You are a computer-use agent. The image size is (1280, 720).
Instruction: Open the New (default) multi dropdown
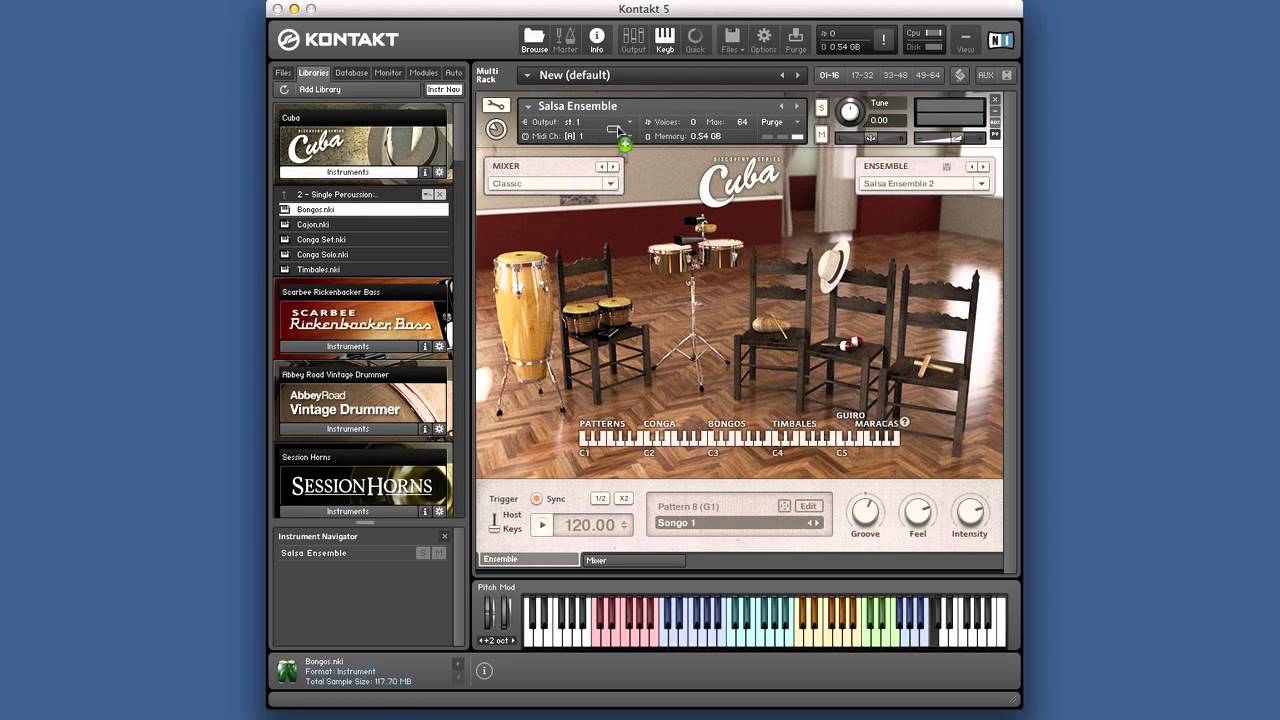526,75
